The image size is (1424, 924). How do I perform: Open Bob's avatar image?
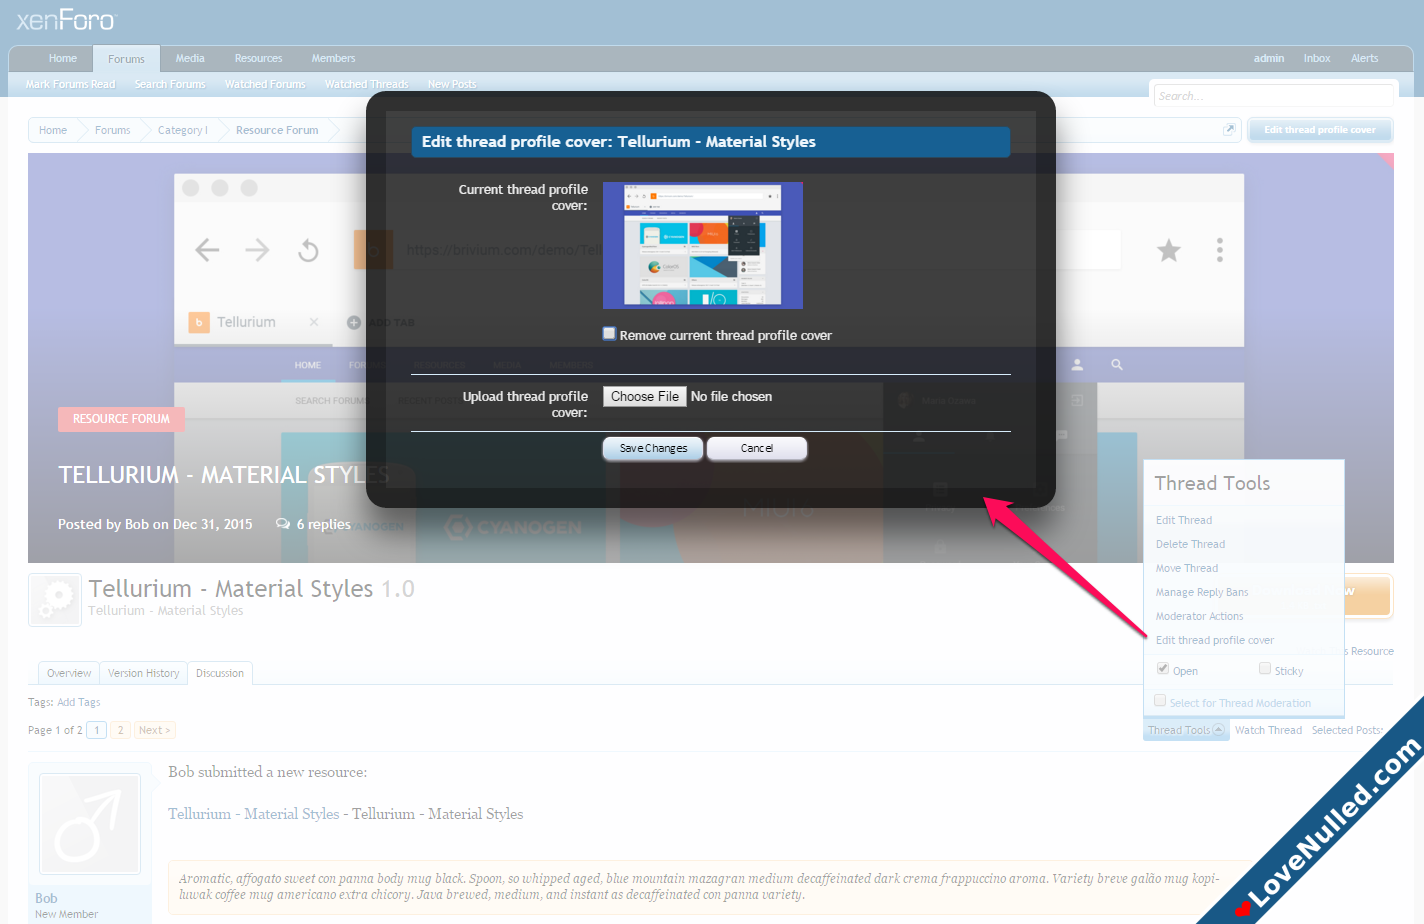(89, 824)
